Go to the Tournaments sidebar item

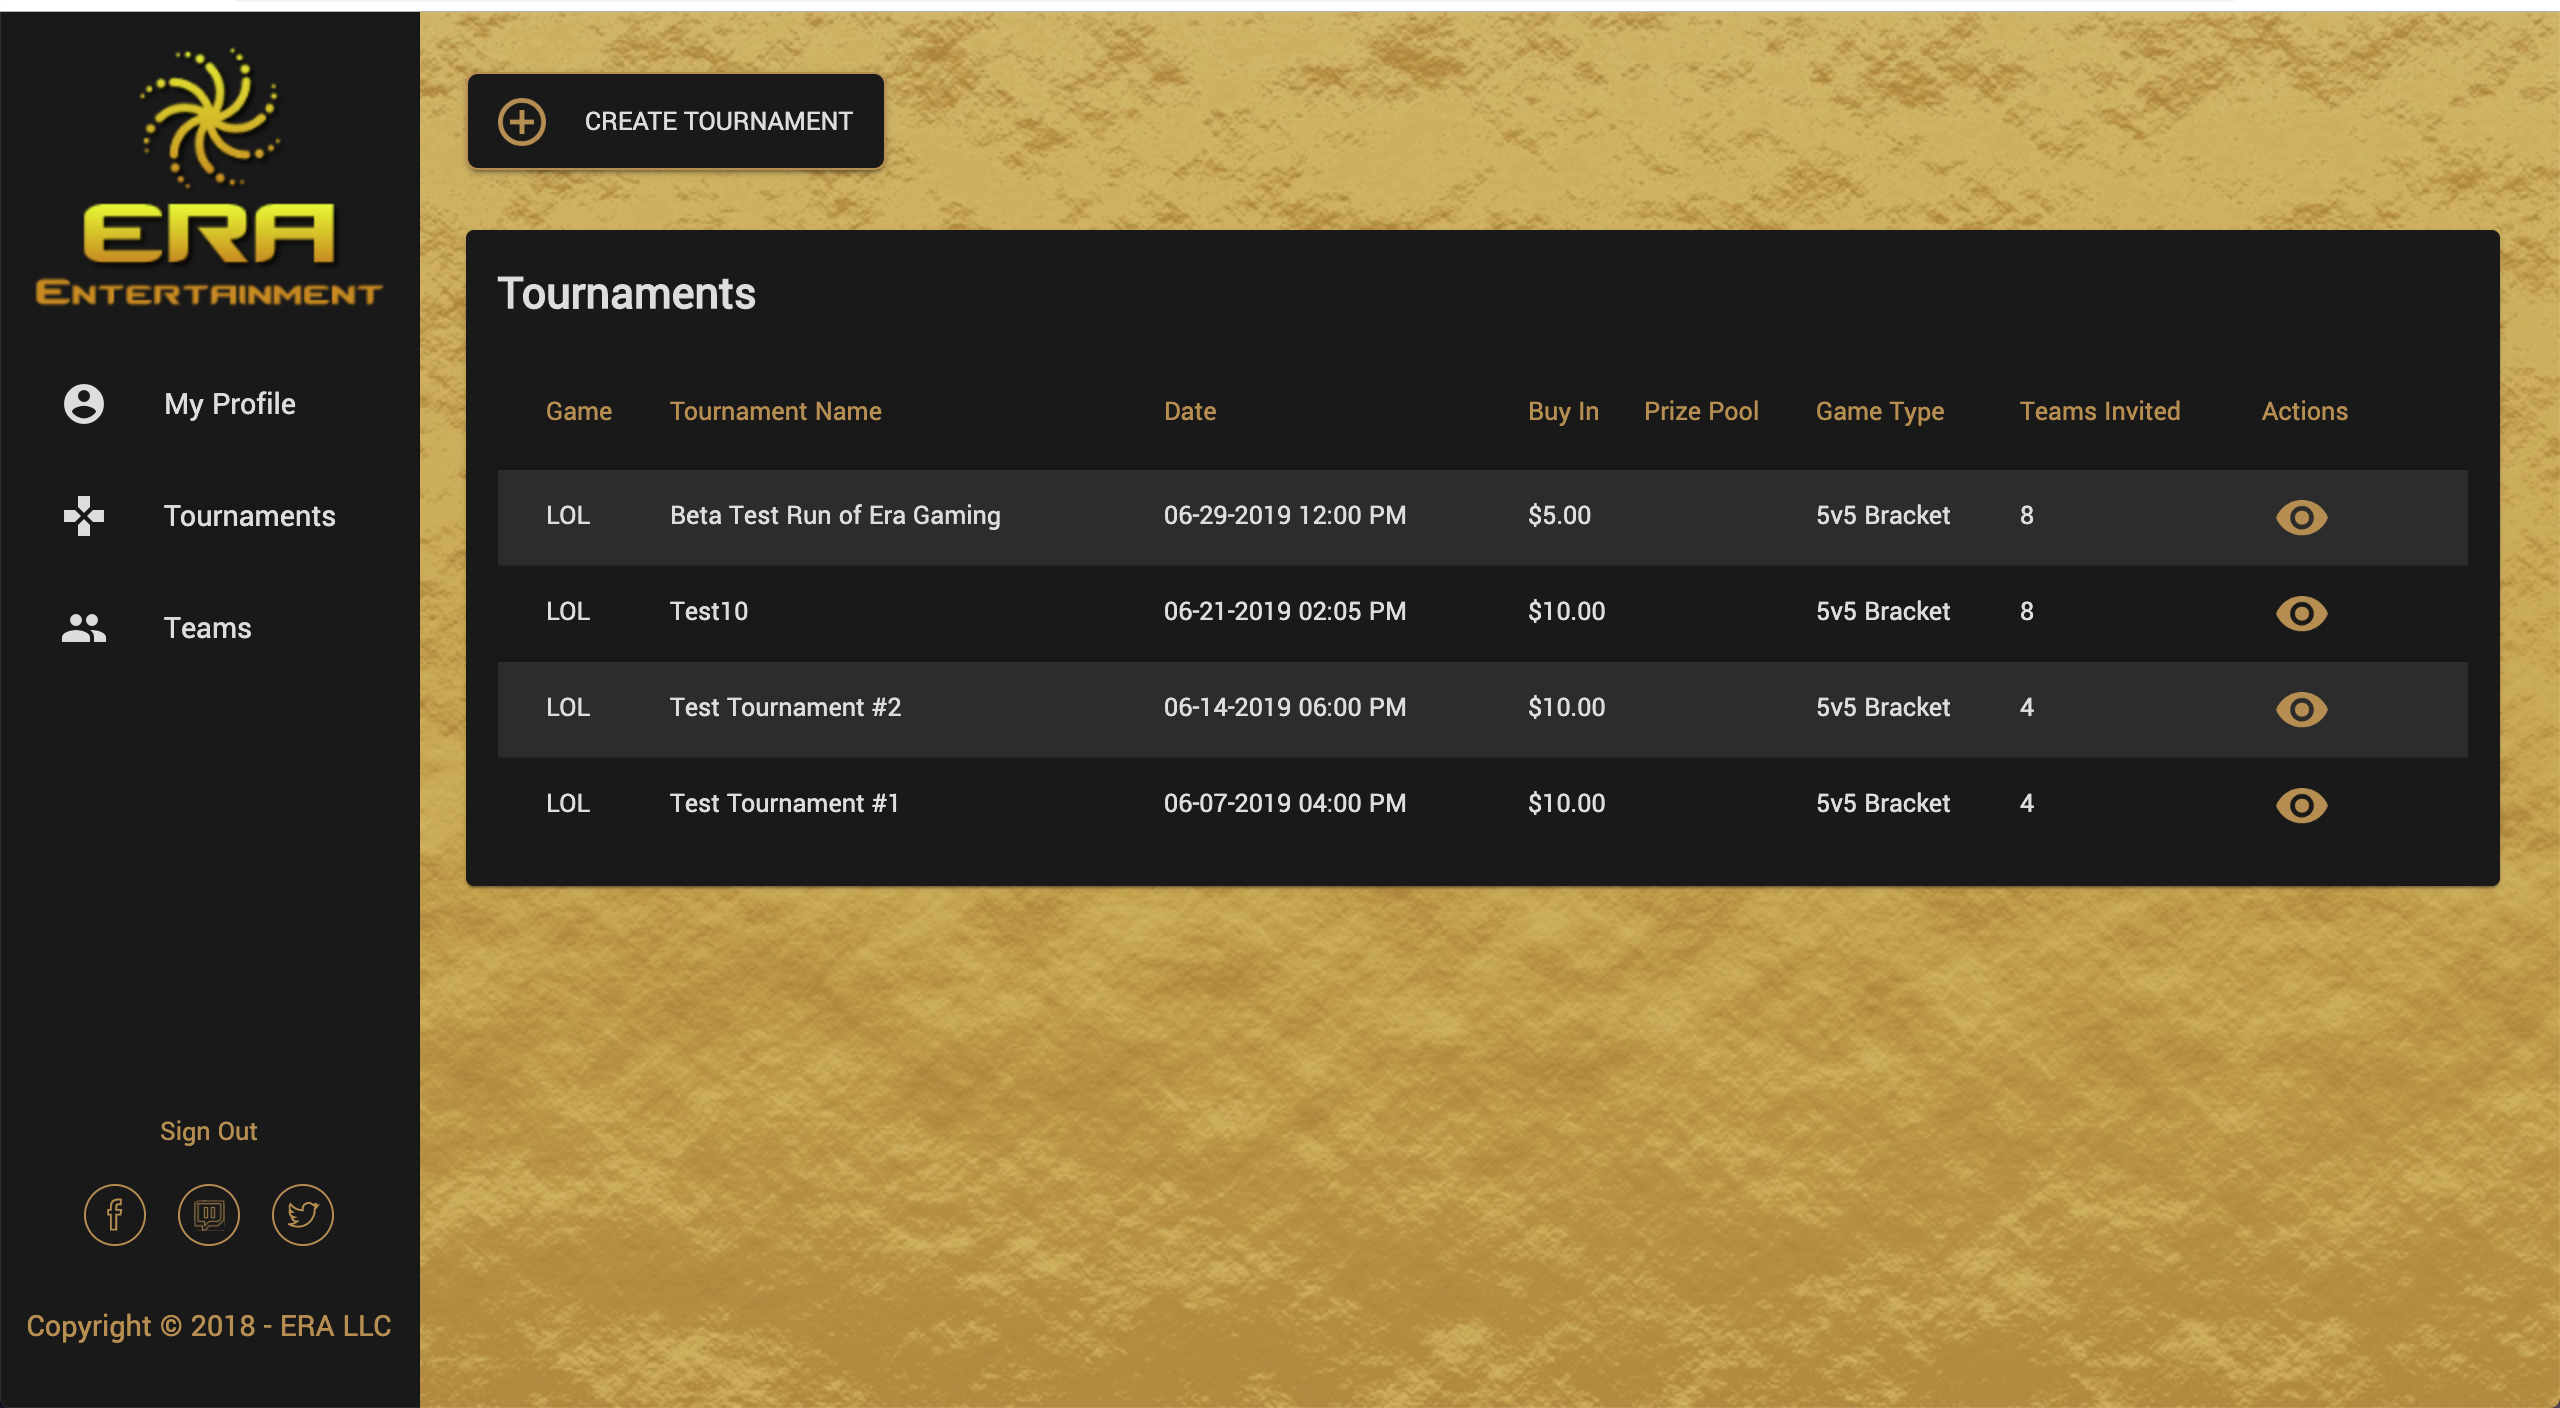click(x=210, y=516)
